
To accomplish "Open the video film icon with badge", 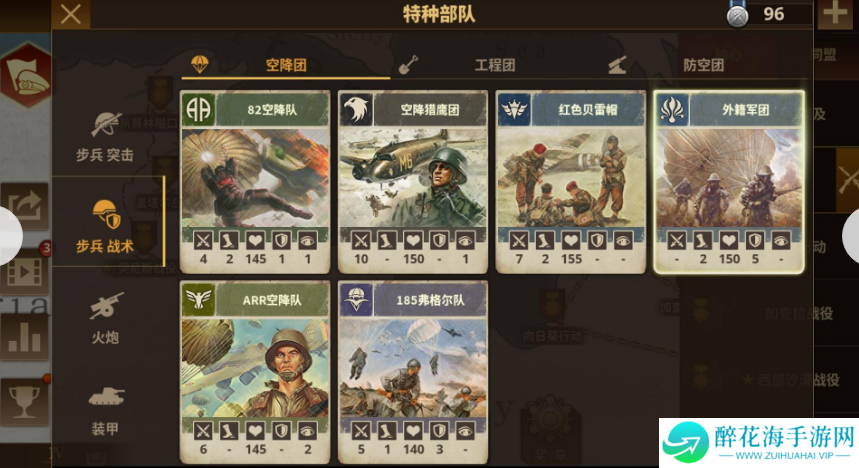I will [24, 271].
